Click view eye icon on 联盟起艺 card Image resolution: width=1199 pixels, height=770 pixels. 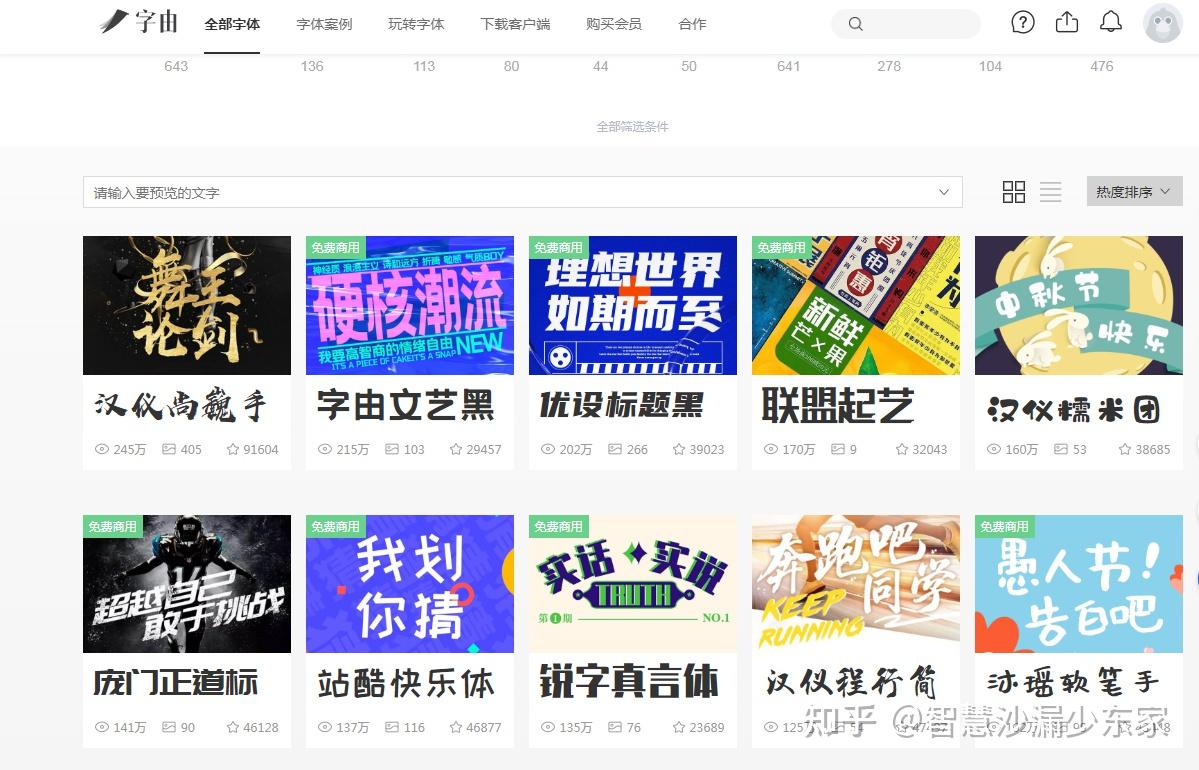771,450
